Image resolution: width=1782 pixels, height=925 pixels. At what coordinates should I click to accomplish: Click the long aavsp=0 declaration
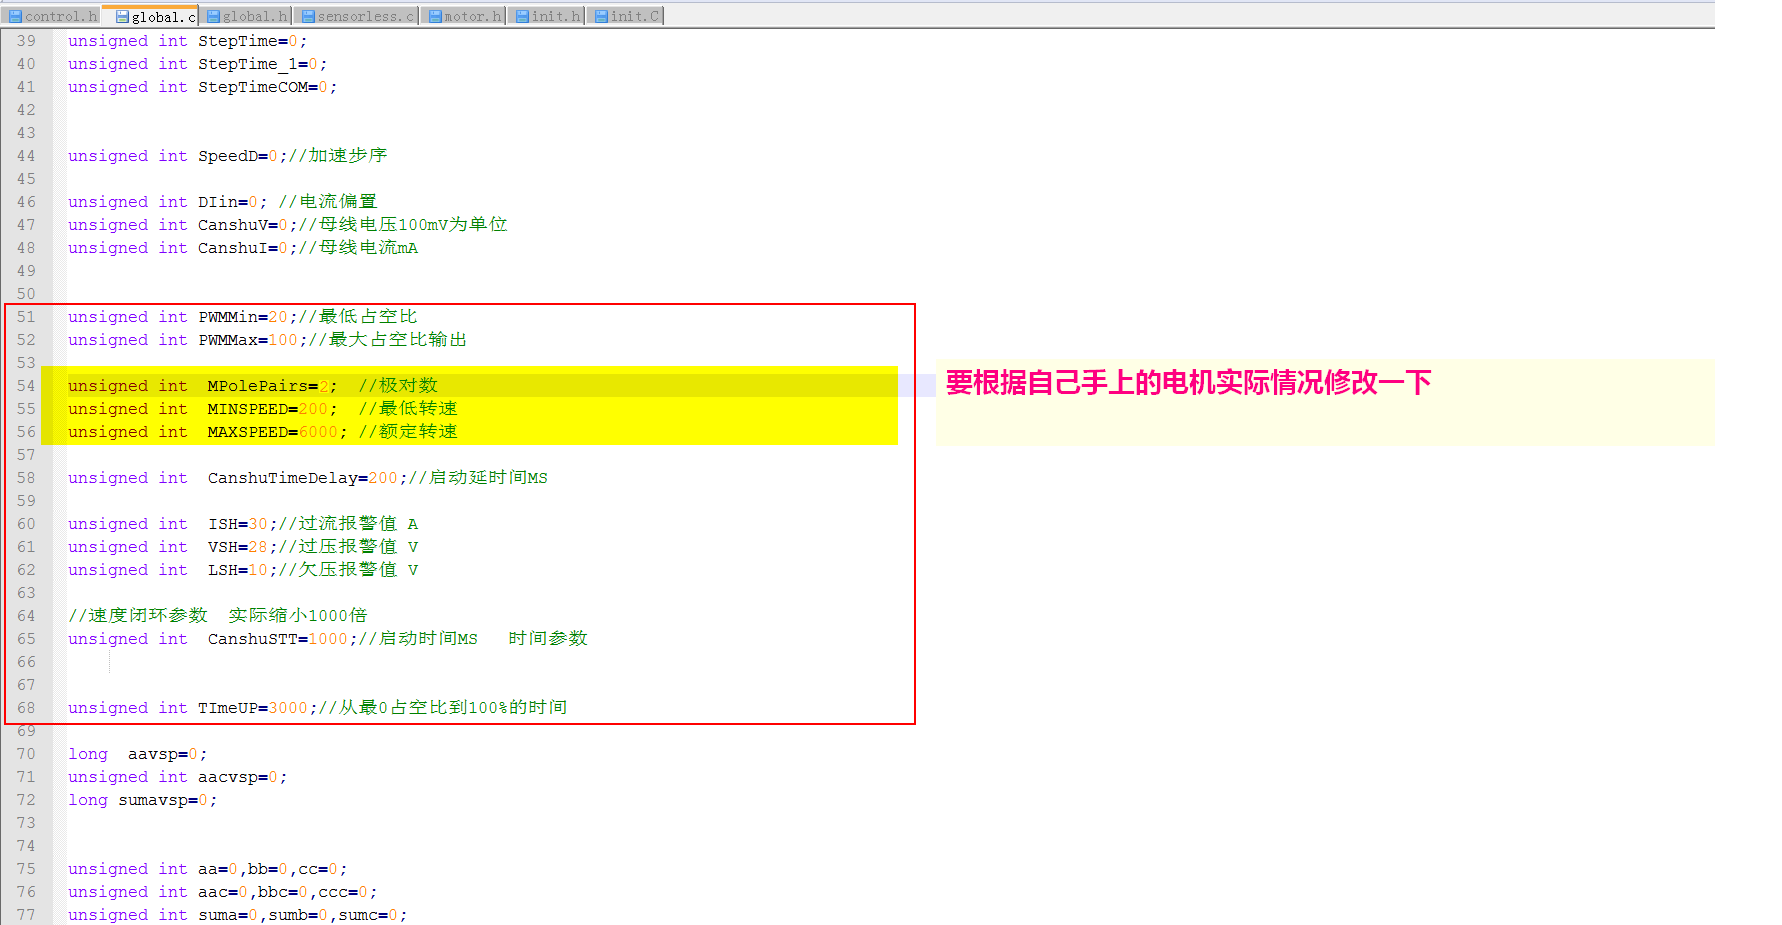click(138, 754)
